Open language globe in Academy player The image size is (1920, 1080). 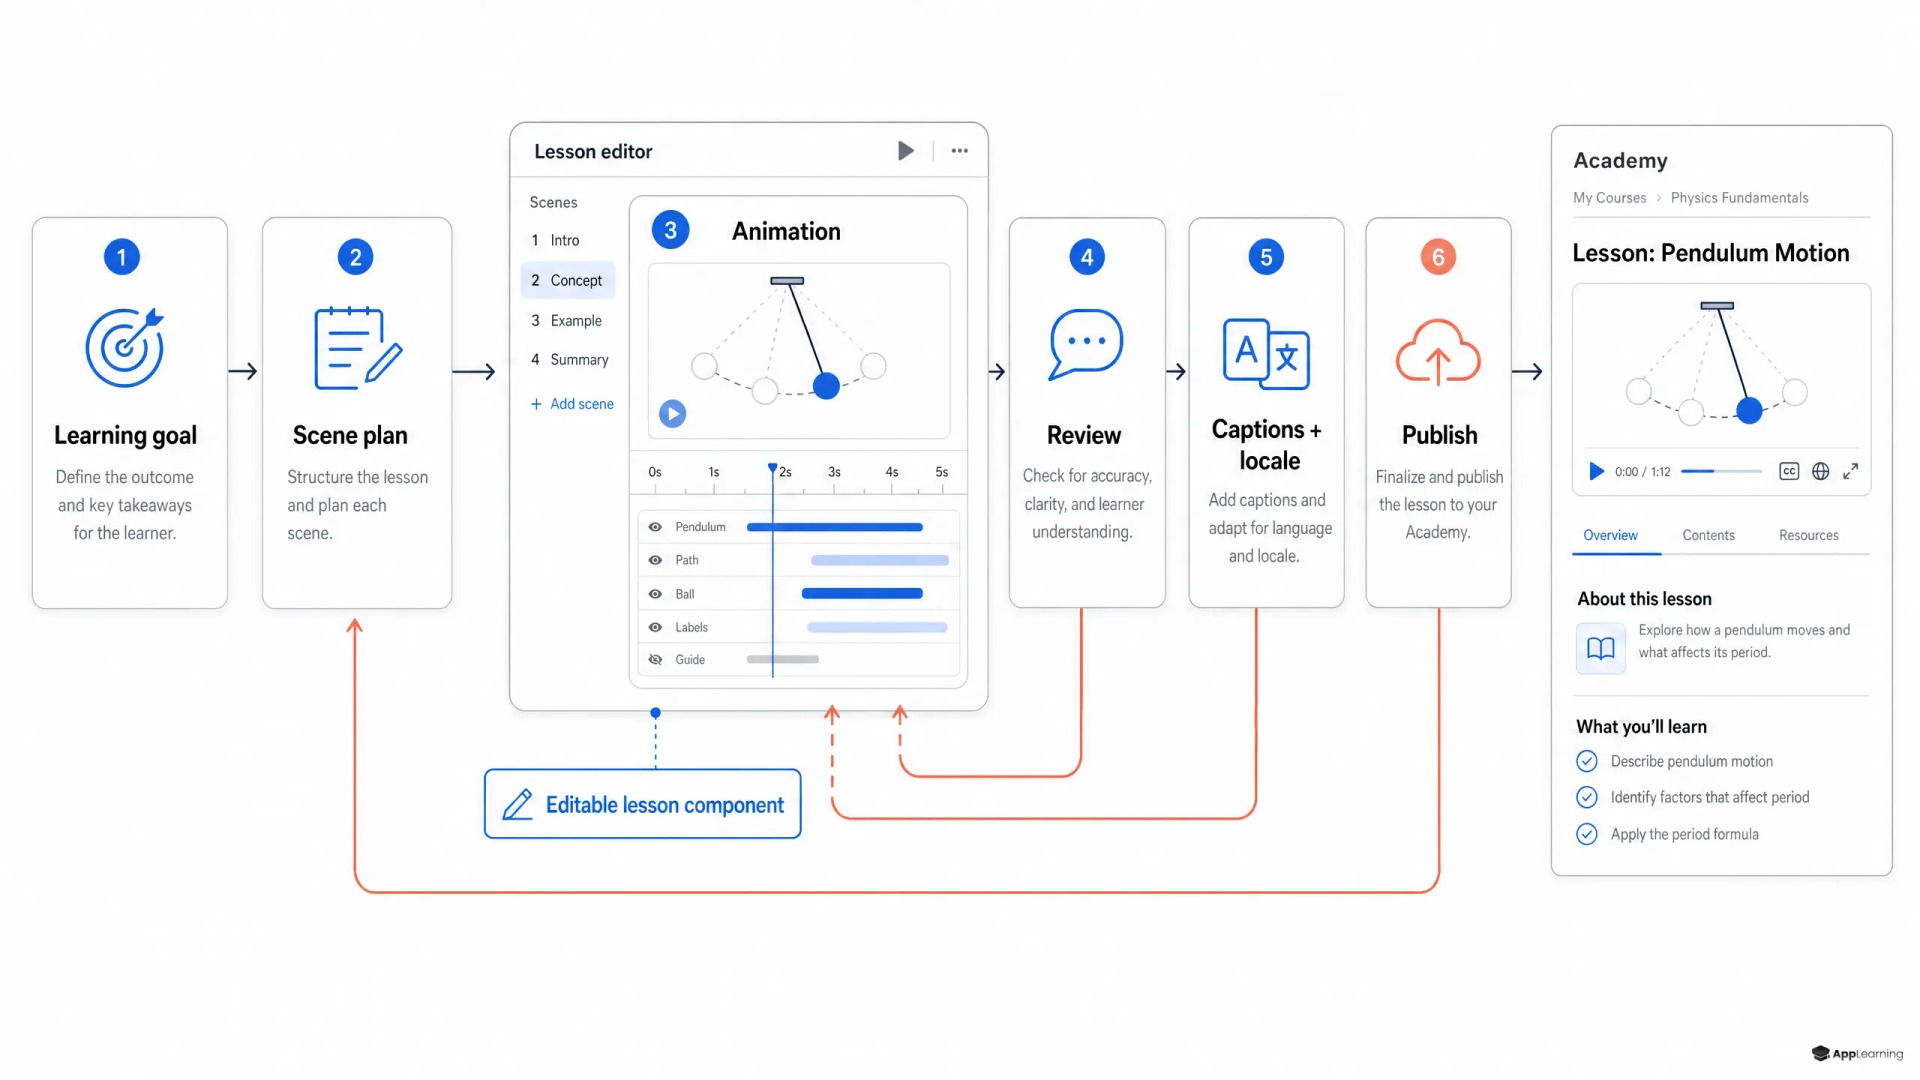pyautogui.click(x=1821, y=471)
